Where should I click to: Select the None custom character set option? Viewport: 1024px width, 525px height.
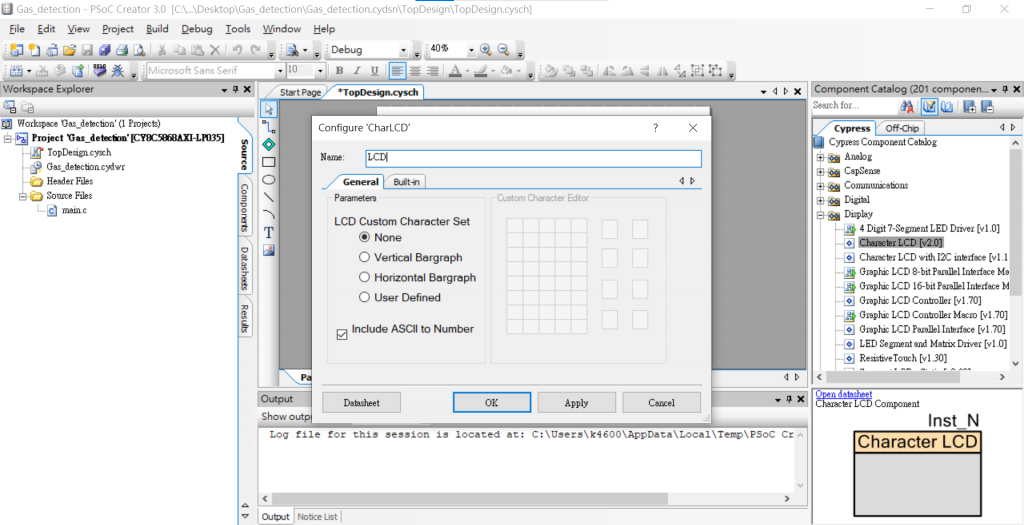coord(364,238)
